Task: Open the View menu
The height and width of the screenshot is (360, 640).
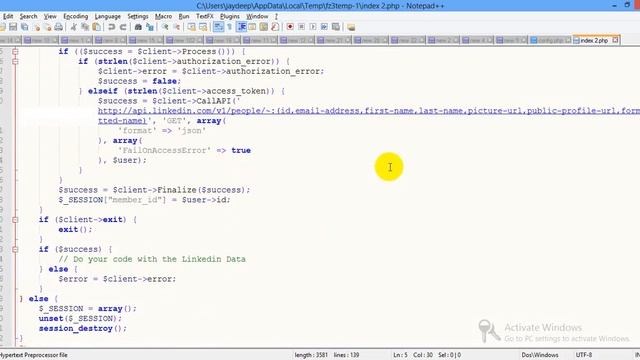Action: point(50,16)
